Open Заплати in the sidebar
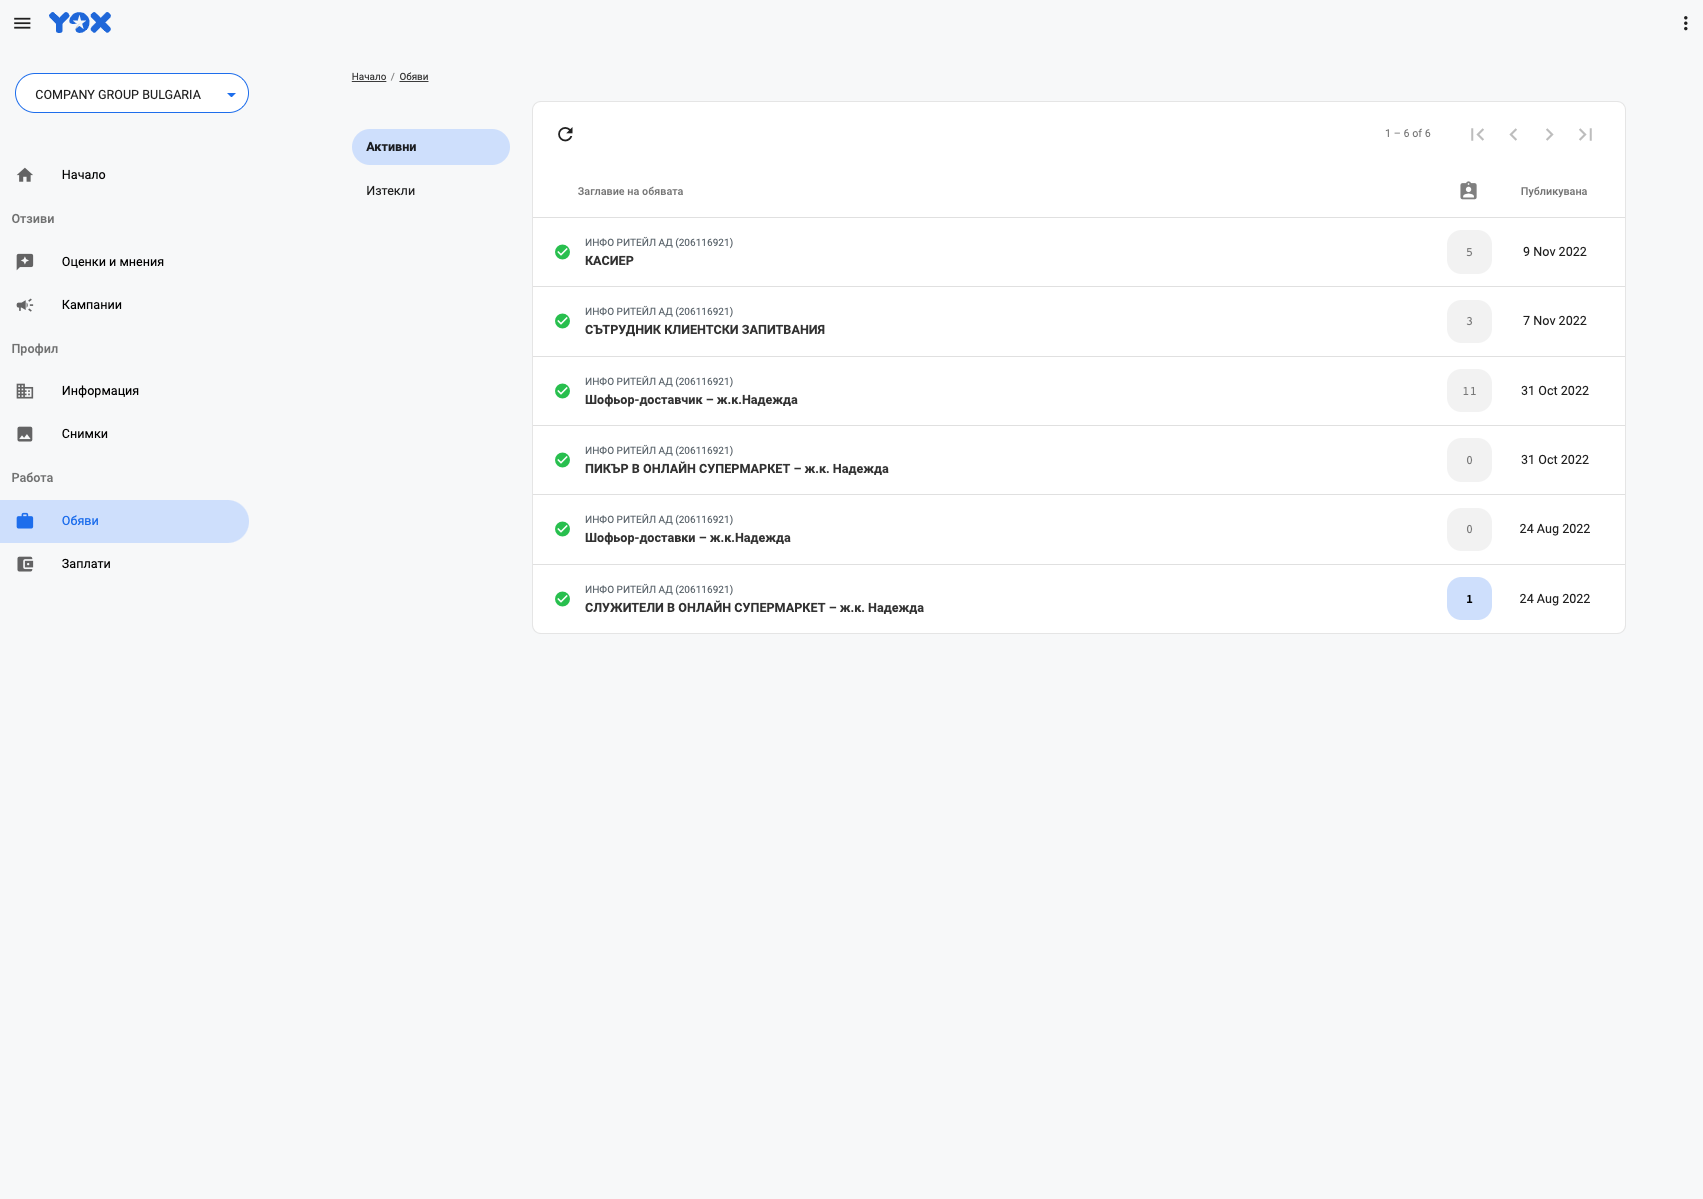The width and height of the screenshot is (1703, 1199). coord(86,564)
